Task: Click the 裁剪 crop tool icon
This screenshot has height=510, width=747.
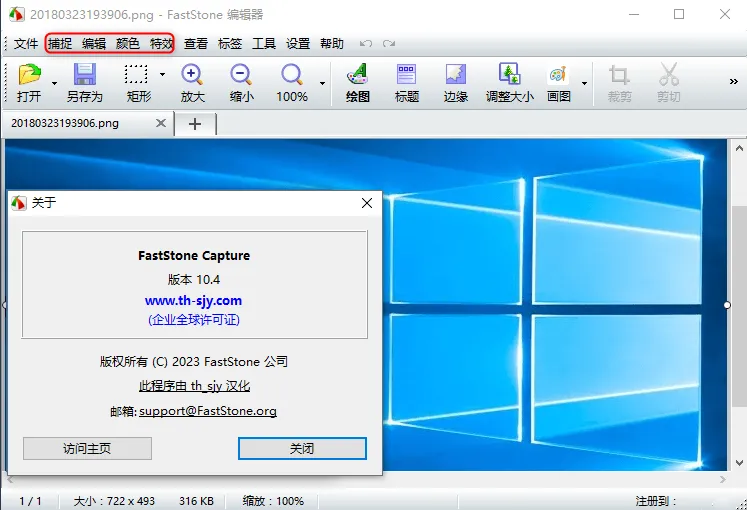Action: click(x=619, y=75)
